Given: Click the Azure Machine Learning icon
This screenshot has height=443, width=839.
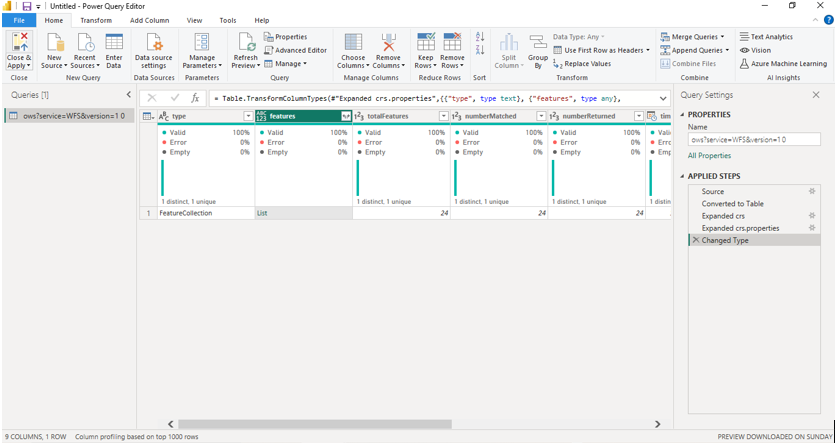Looking at the screenshot, I should [744, 64].
